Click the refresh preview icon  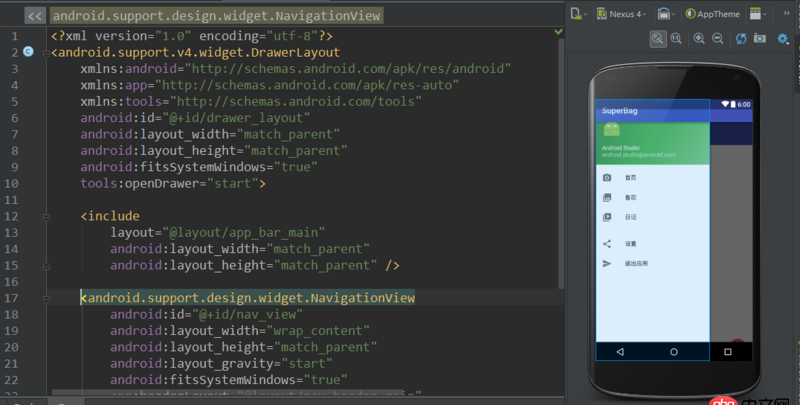click(741, 39)
